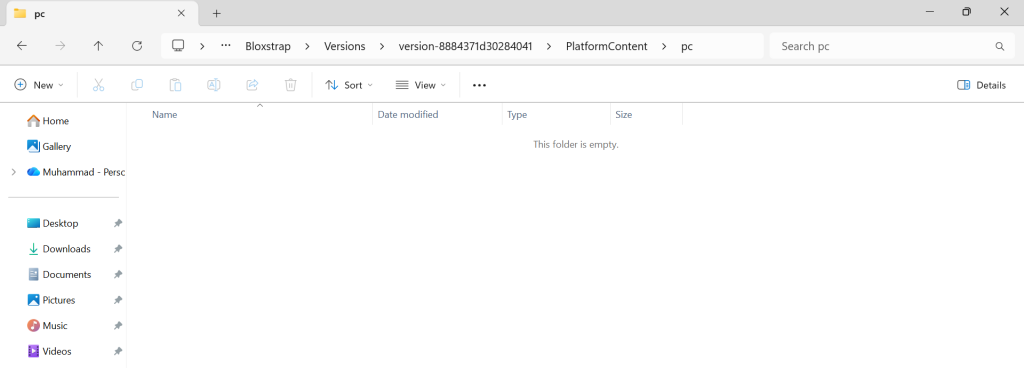Click the Forward navigation arrow
1024x368 pixels.
[x=60, y=46]
